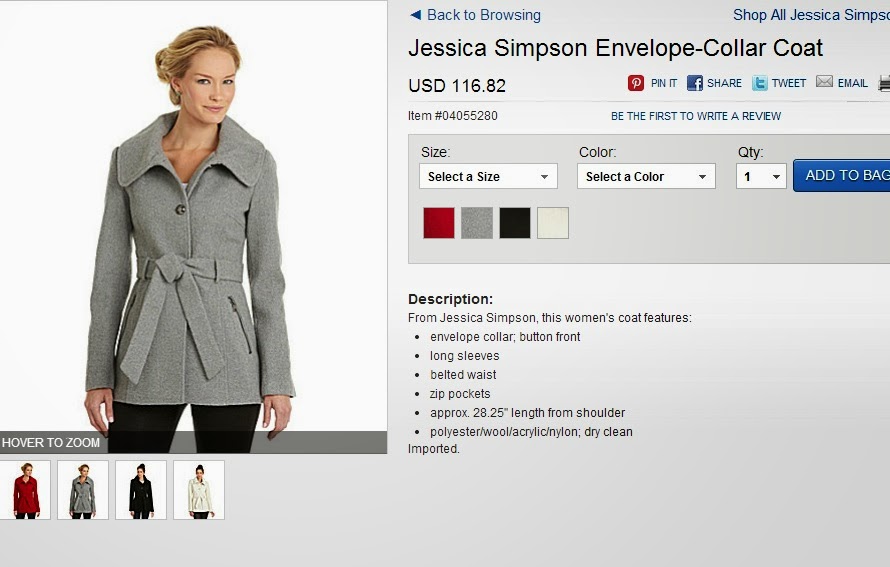This screenshot has height=567, width=890.
Task: Choose the black color swatch
Action: pos(515,222)
